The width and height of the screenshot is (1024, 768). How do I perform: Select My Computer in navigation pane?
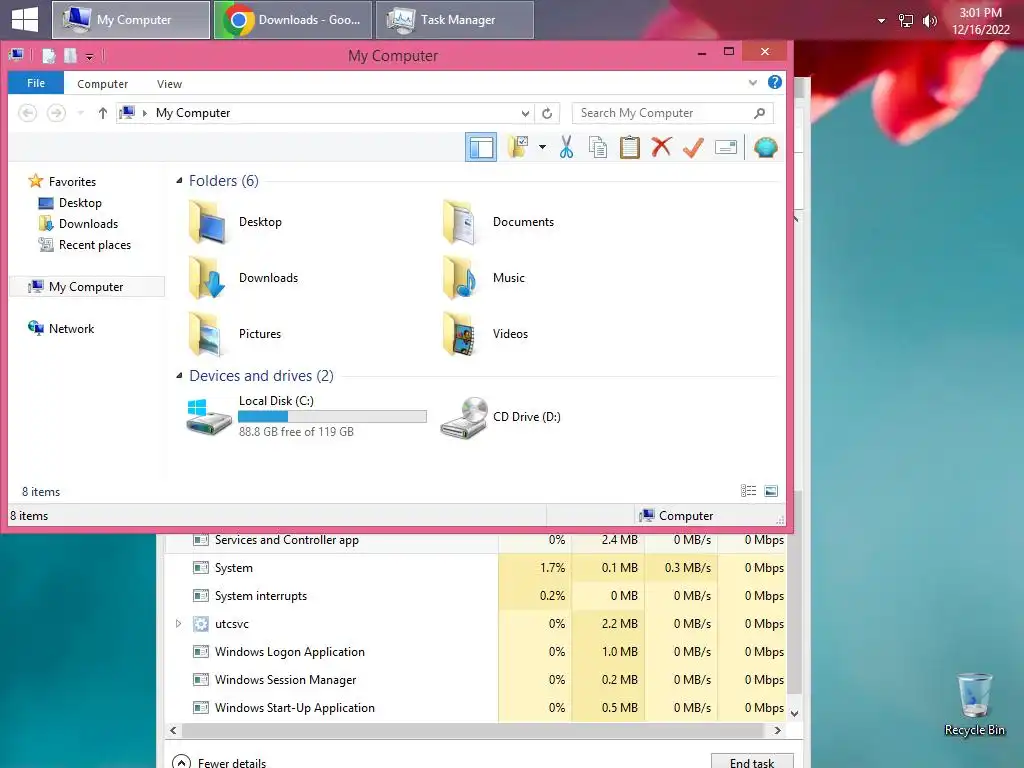(x=87, y=287)
